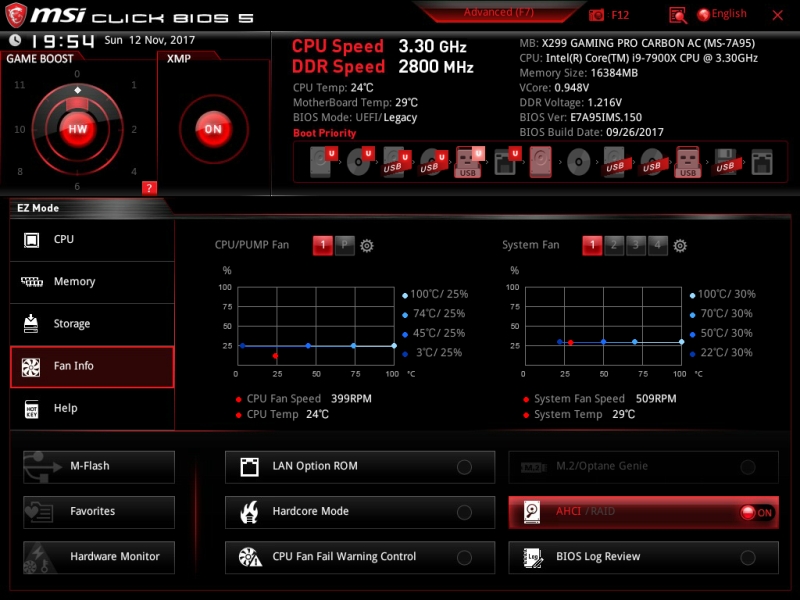The image size is (800, 600).
Task: Click the "E7A95IMS.150" BIOS version text
Action: (606, 117)
